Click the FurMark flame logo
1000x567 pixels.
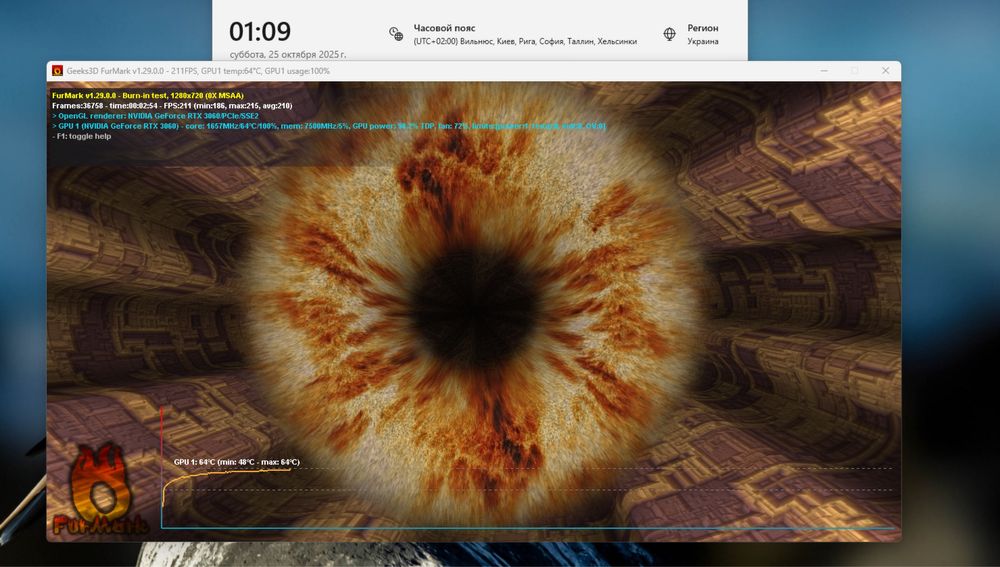click(99, 490)
